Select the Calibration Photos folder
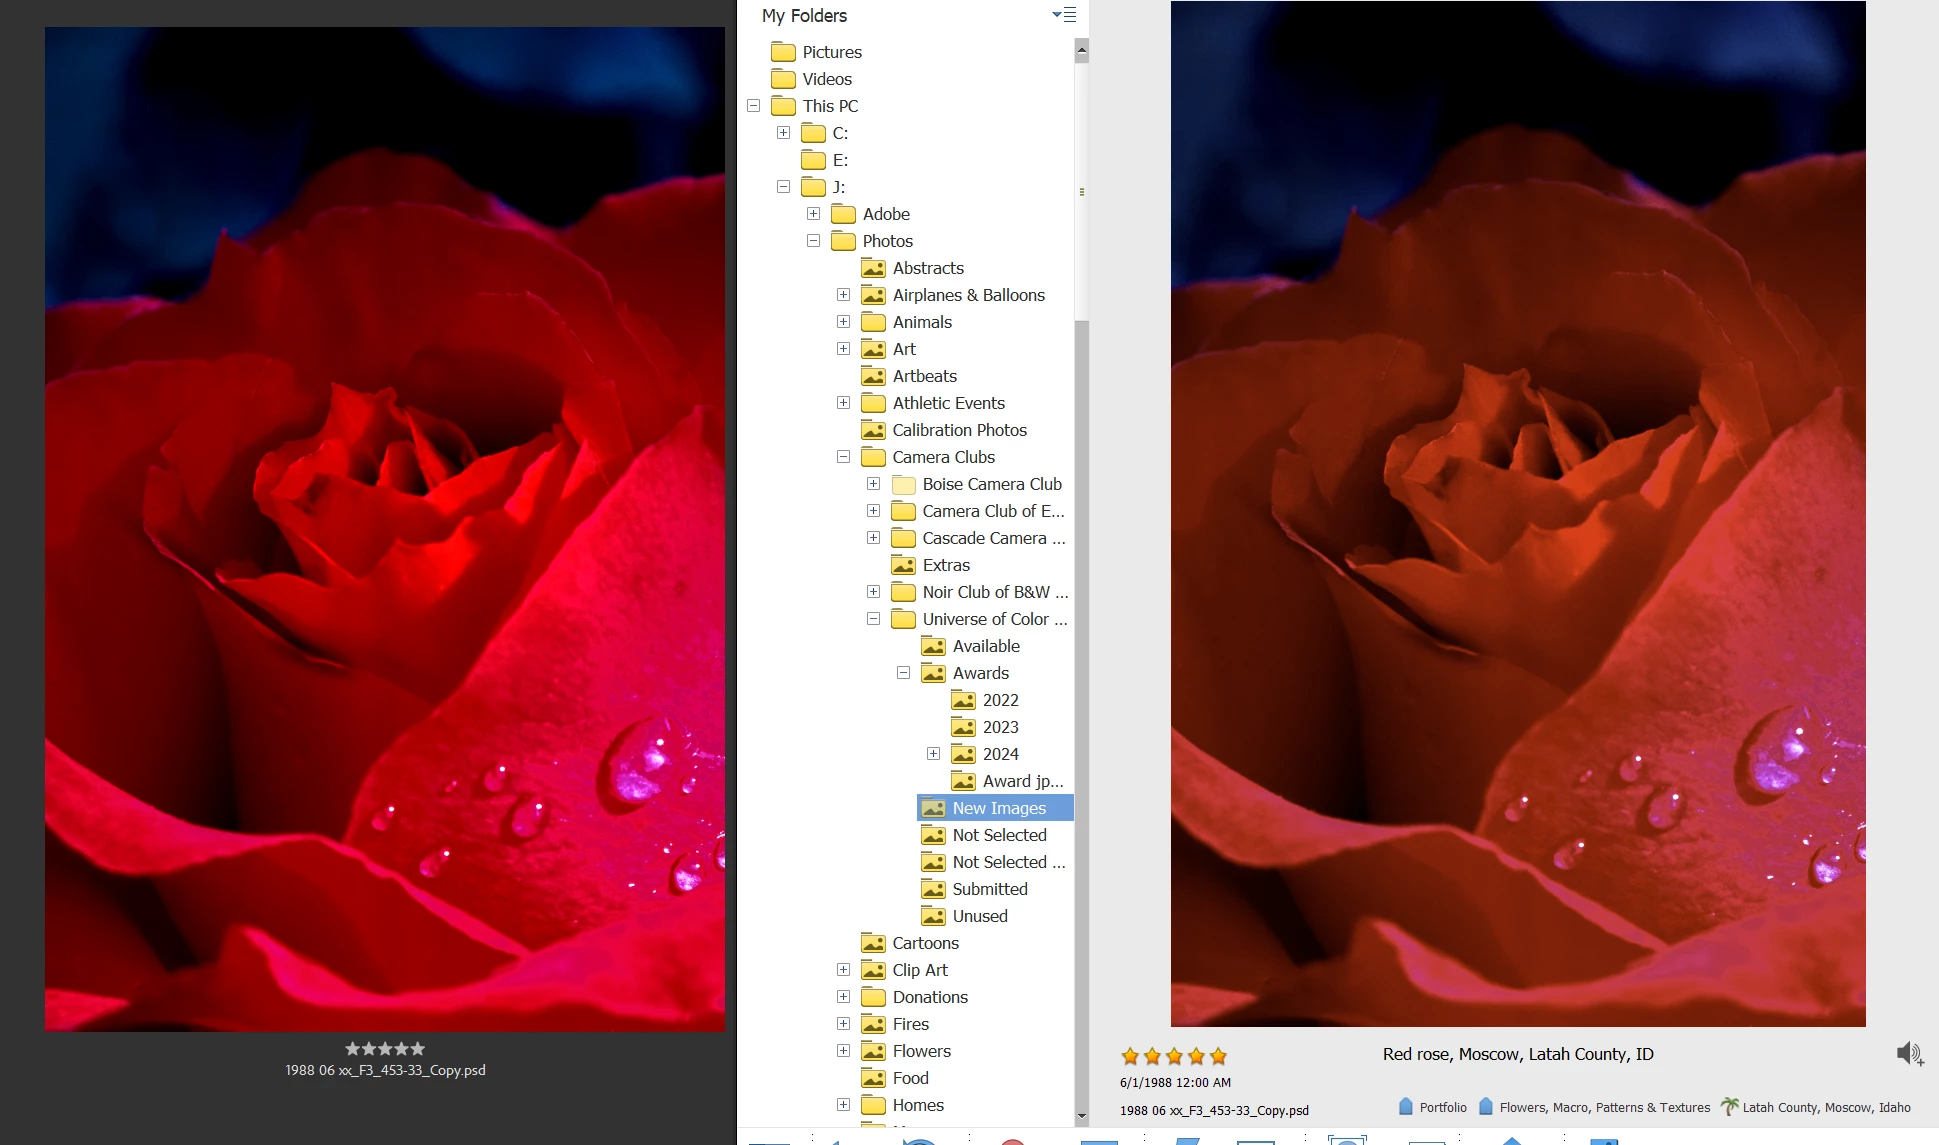The width and height of the screenshot is (1939, 1145). [959, 430]
